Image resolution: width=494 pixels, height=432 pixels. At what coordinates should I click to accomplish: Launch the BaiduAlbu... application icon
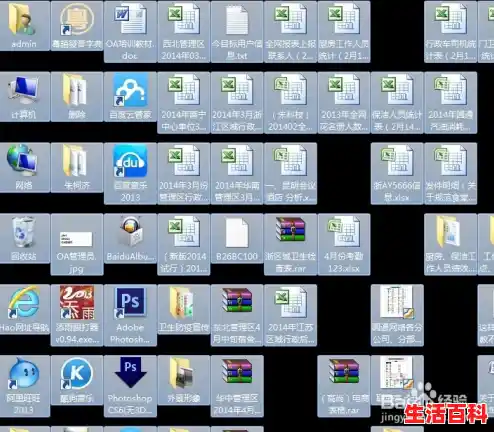click(130, 238)
